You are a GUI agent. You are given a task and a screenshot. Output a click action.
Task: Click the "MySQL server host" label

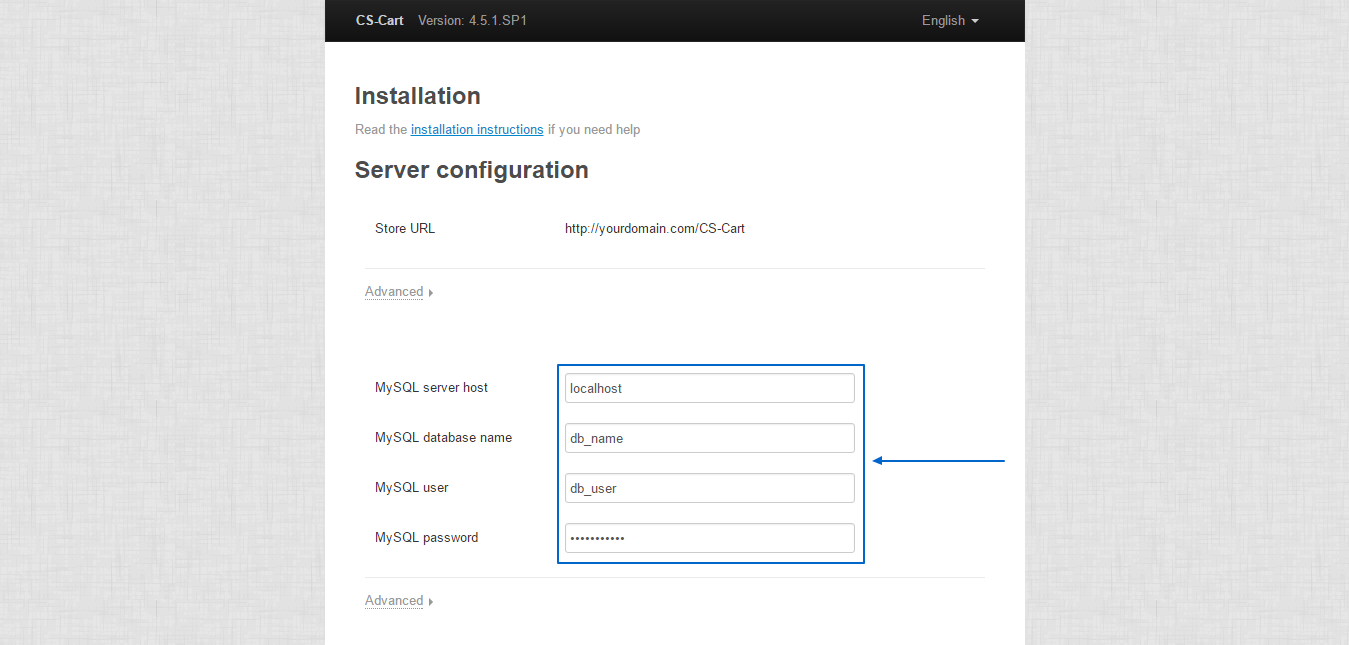point(431,388)
